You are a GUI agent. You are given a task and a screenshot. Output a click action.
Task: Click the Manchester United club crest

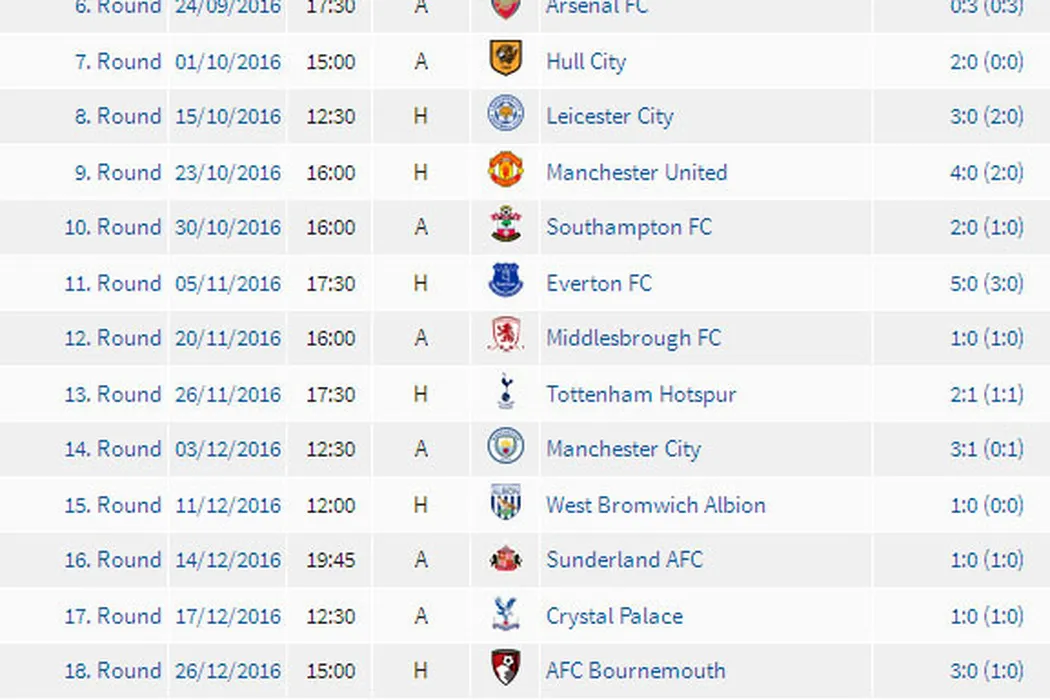click(505, 171)
